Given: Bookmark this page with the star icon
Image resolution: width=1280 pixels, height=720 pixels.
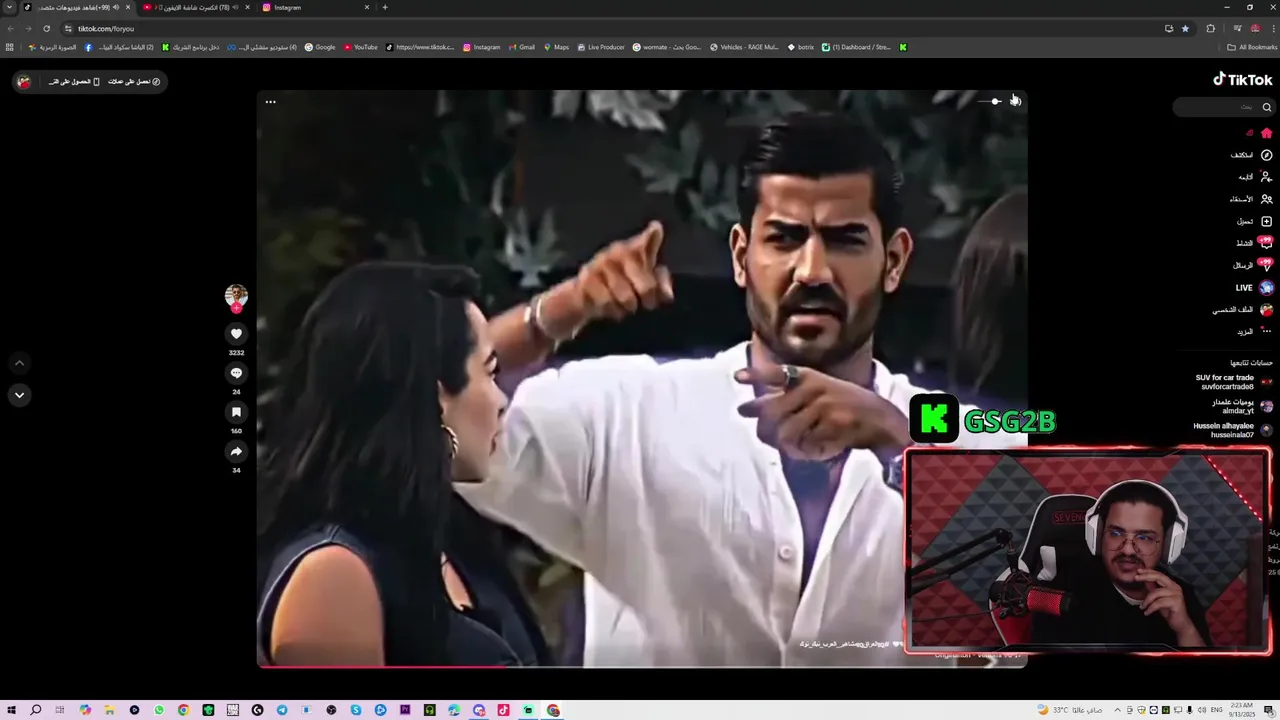Looking at the screenshot, I should click(1185, 28).
